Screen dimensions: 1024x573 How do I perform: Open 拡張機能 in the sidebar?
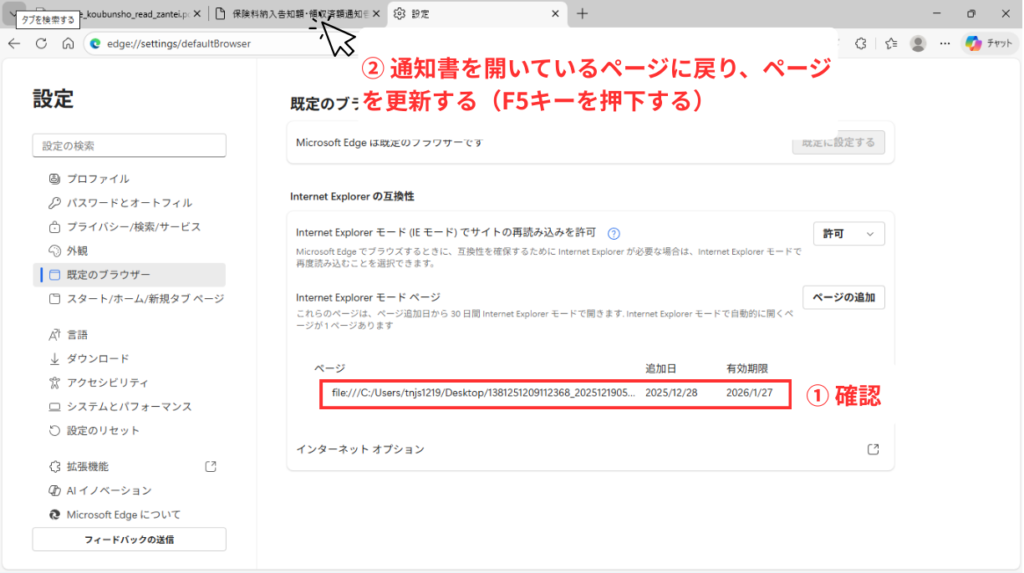129,467
